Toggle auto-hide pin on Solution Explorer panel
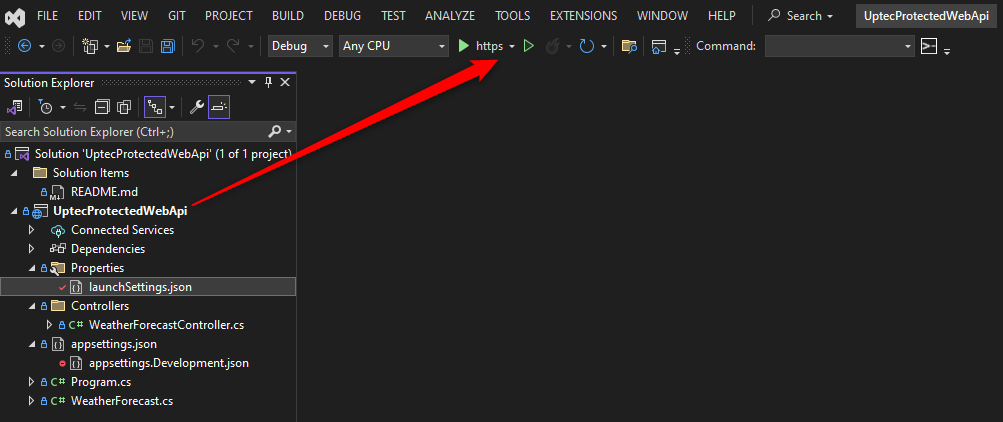 click(x=268, y=82)
